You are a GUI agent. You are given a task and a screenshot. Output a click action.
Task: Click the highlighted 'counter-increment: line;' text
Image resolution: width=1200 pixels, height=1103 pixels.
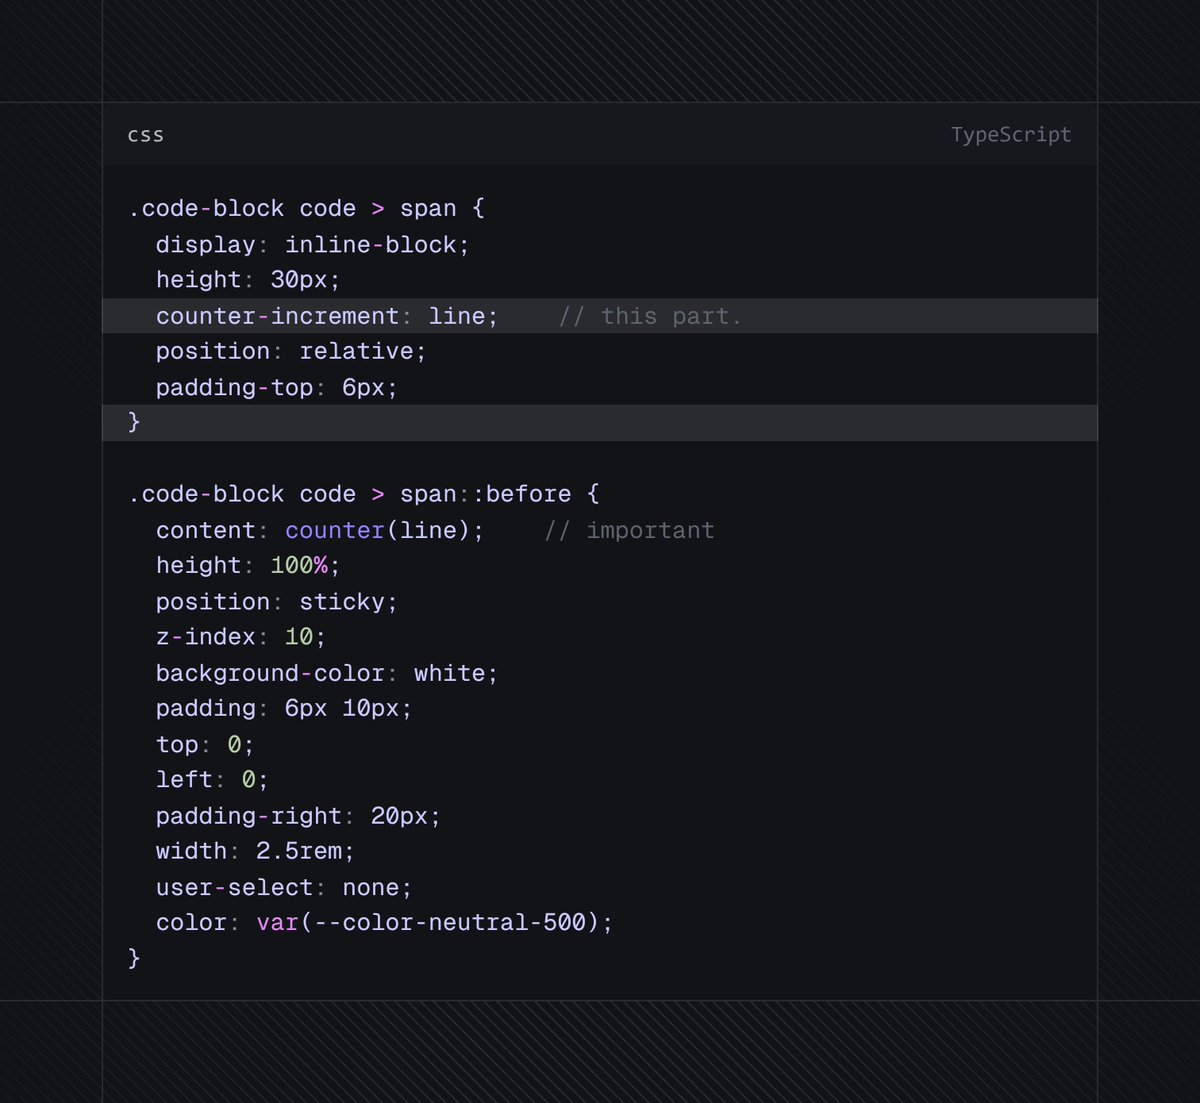click(327, 316)
